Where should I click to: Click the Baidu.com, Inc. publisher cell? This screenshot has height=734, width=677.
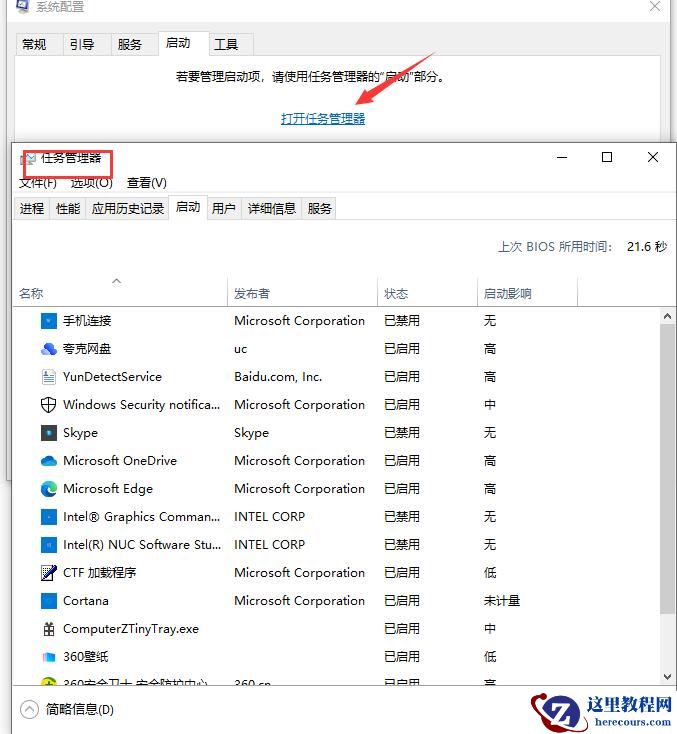[278, 377]
